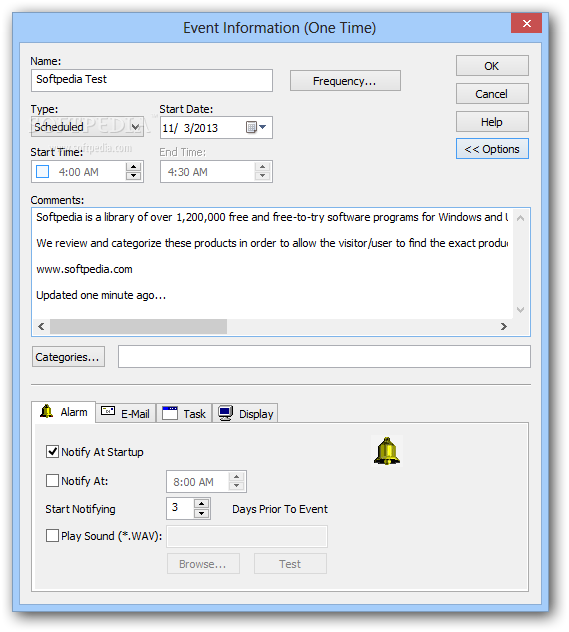
Task: Click the envelope icon on E-Mail tab
Action: 108,411
